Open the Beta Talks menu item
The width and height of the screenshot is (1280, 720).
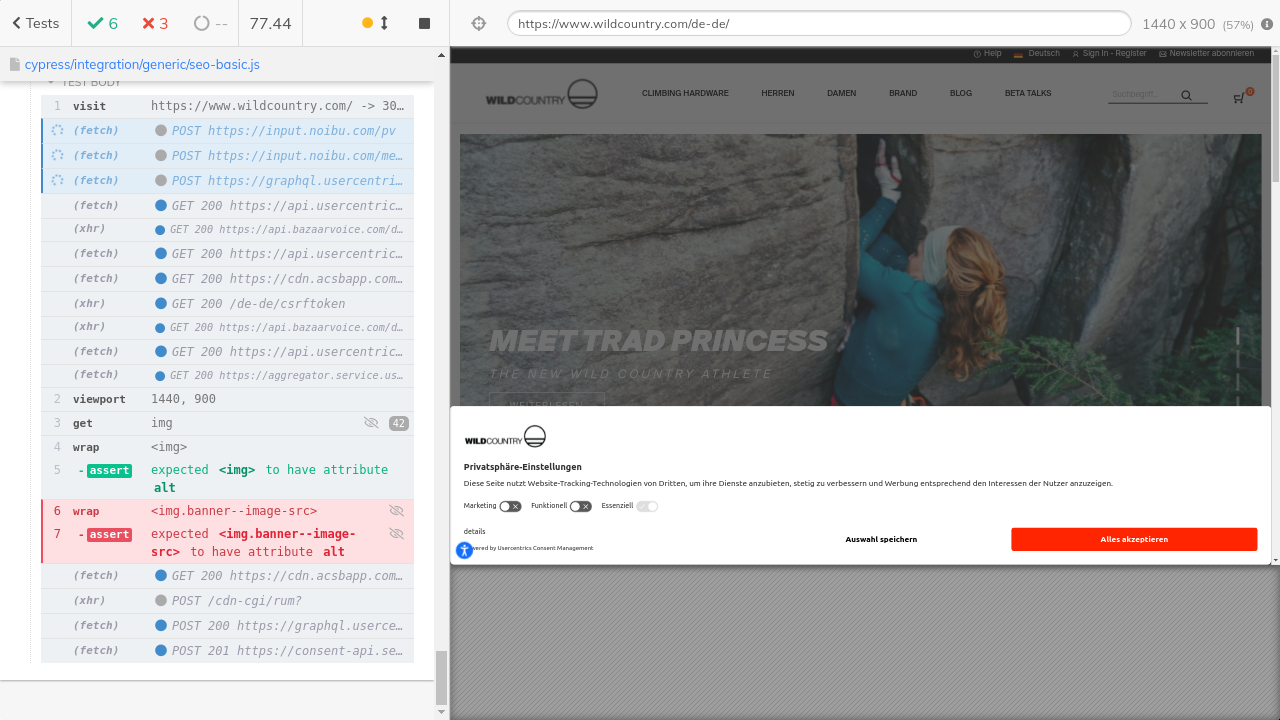click(1027, 93)
